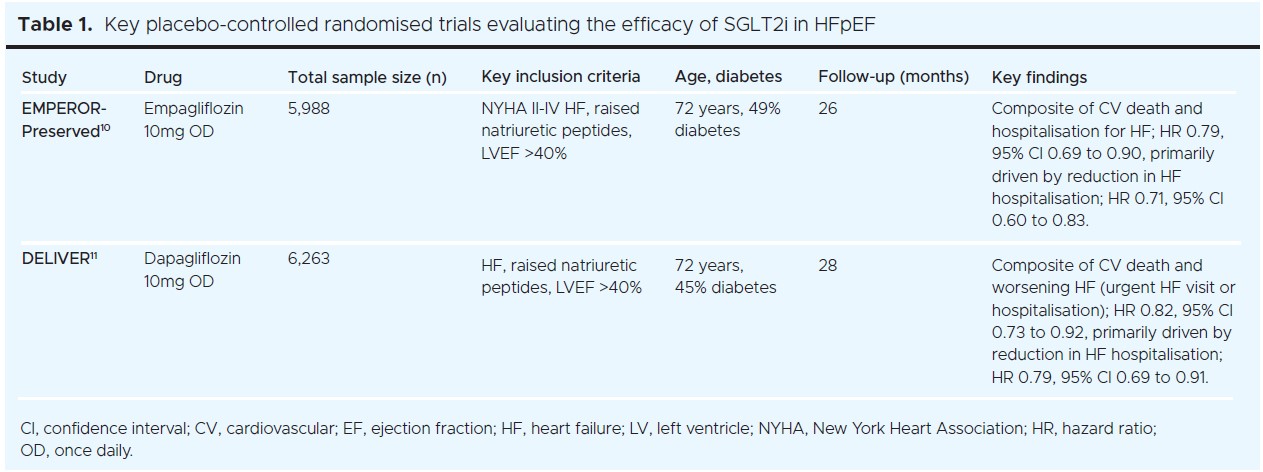Click the abbreviations footnote below the table

(x=588, y=438)
